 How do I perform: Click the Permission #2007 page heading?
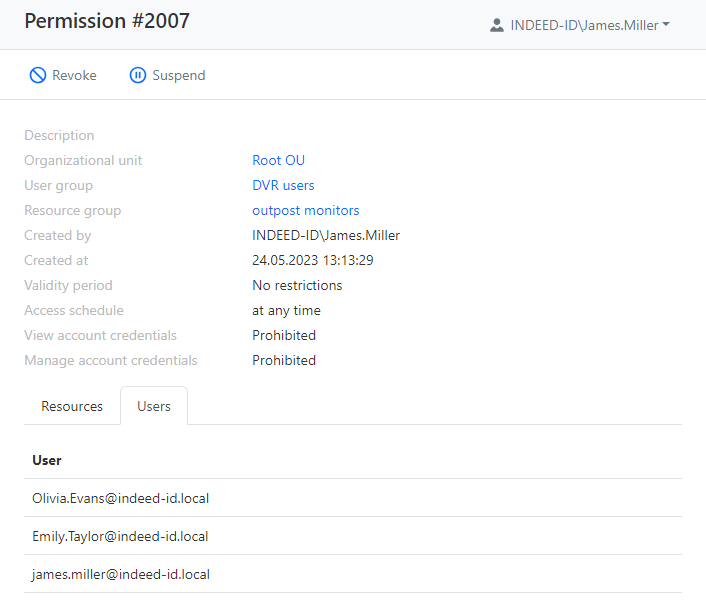click(107, 21)
